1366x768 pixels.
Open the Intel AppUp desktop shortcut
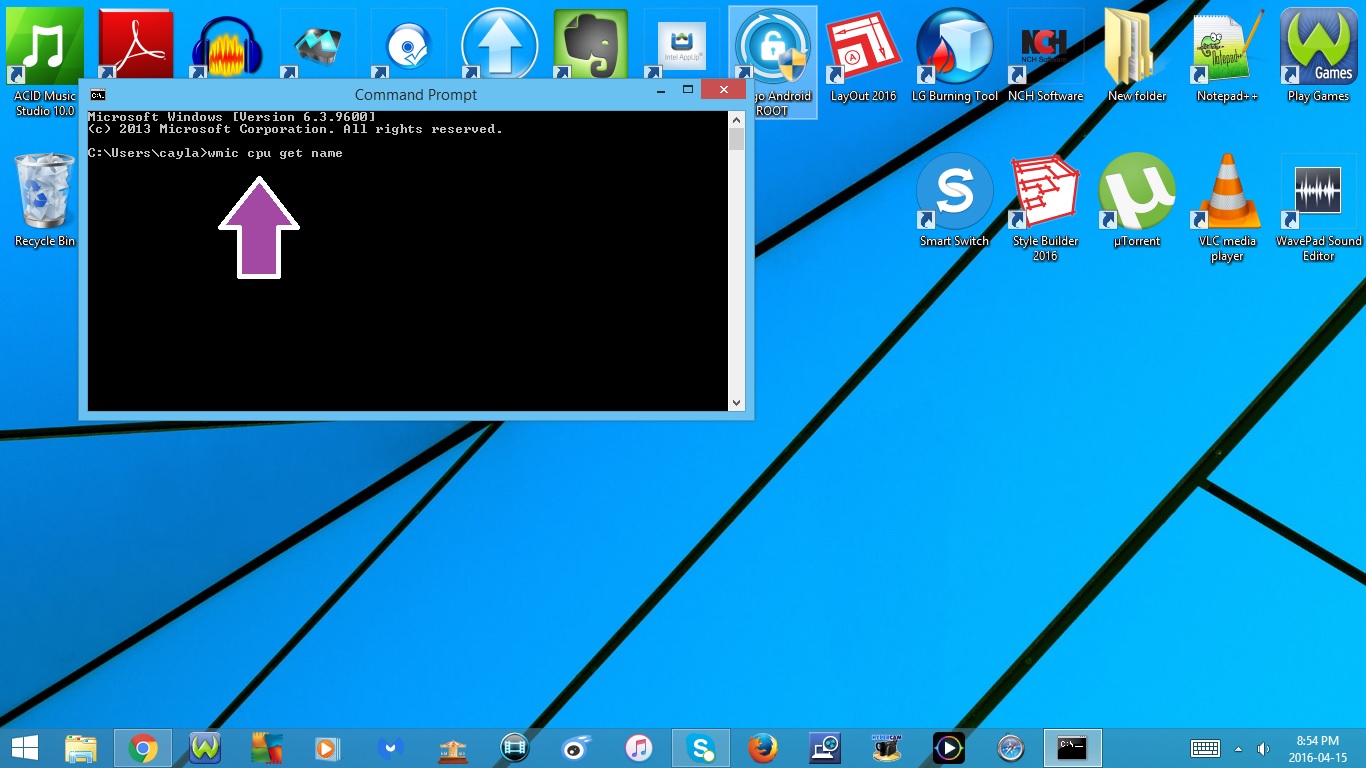click(x=682, y=45)
